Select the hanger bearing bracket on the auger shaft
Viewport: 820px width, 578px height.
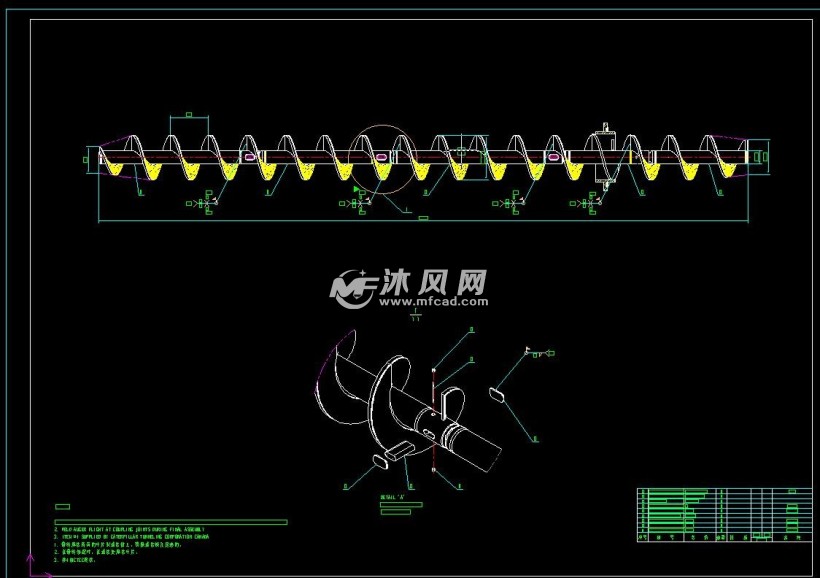pos(606,155)
